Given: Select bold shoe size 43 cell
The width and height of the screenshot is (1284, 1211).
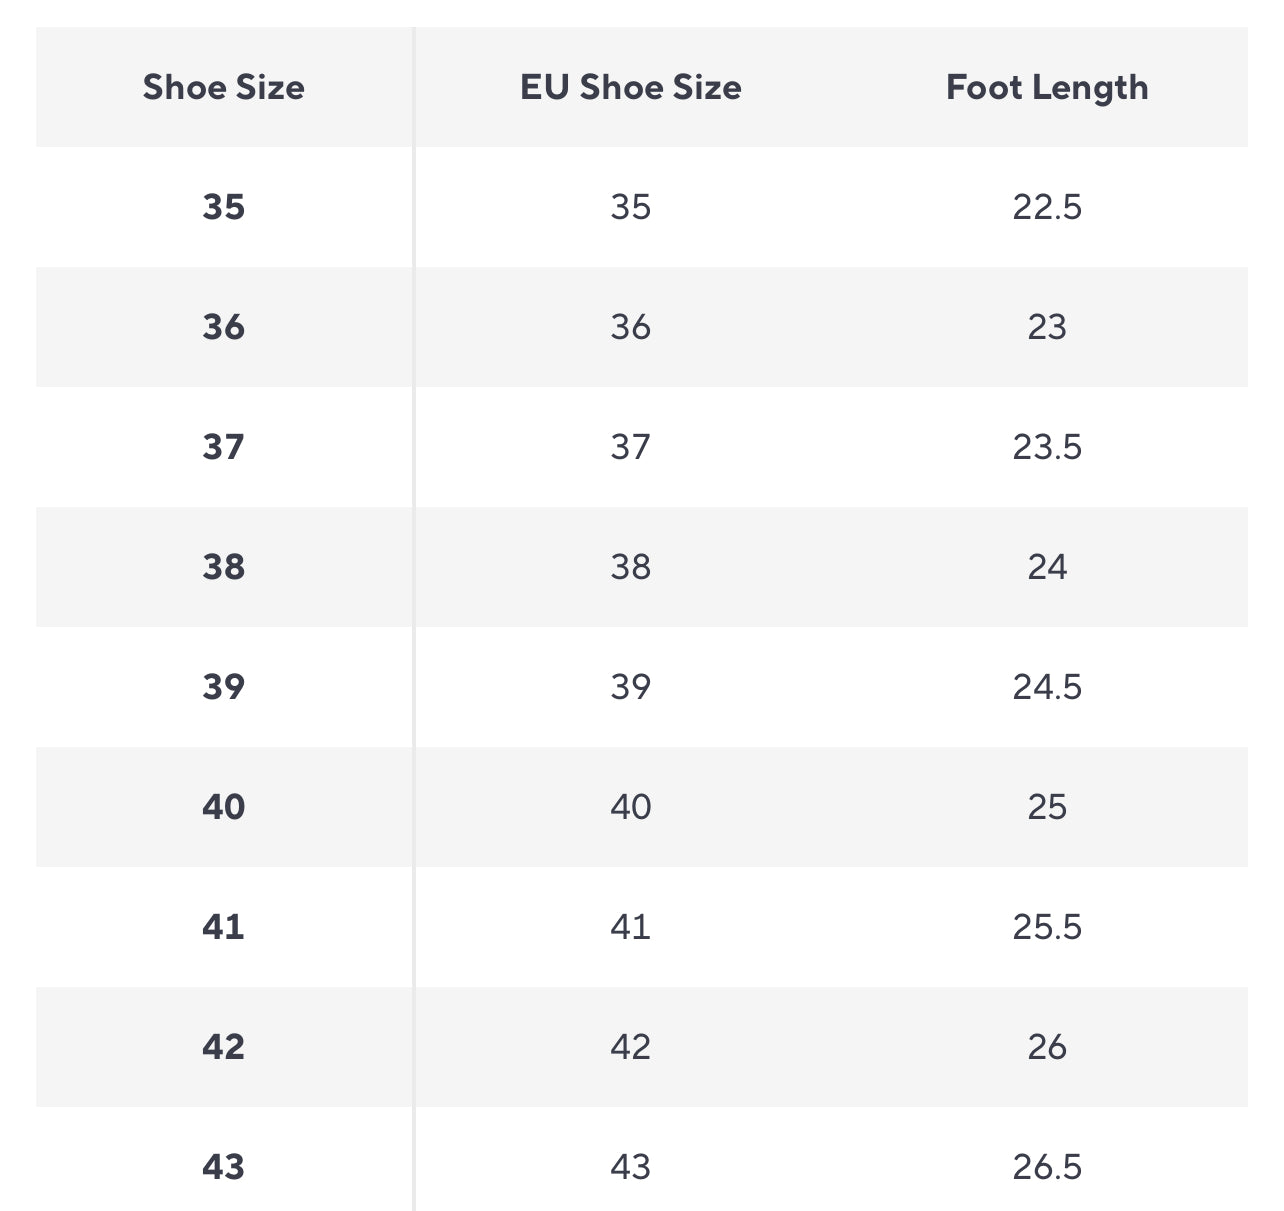Looking at the screenshot, I should point(223,1167).
